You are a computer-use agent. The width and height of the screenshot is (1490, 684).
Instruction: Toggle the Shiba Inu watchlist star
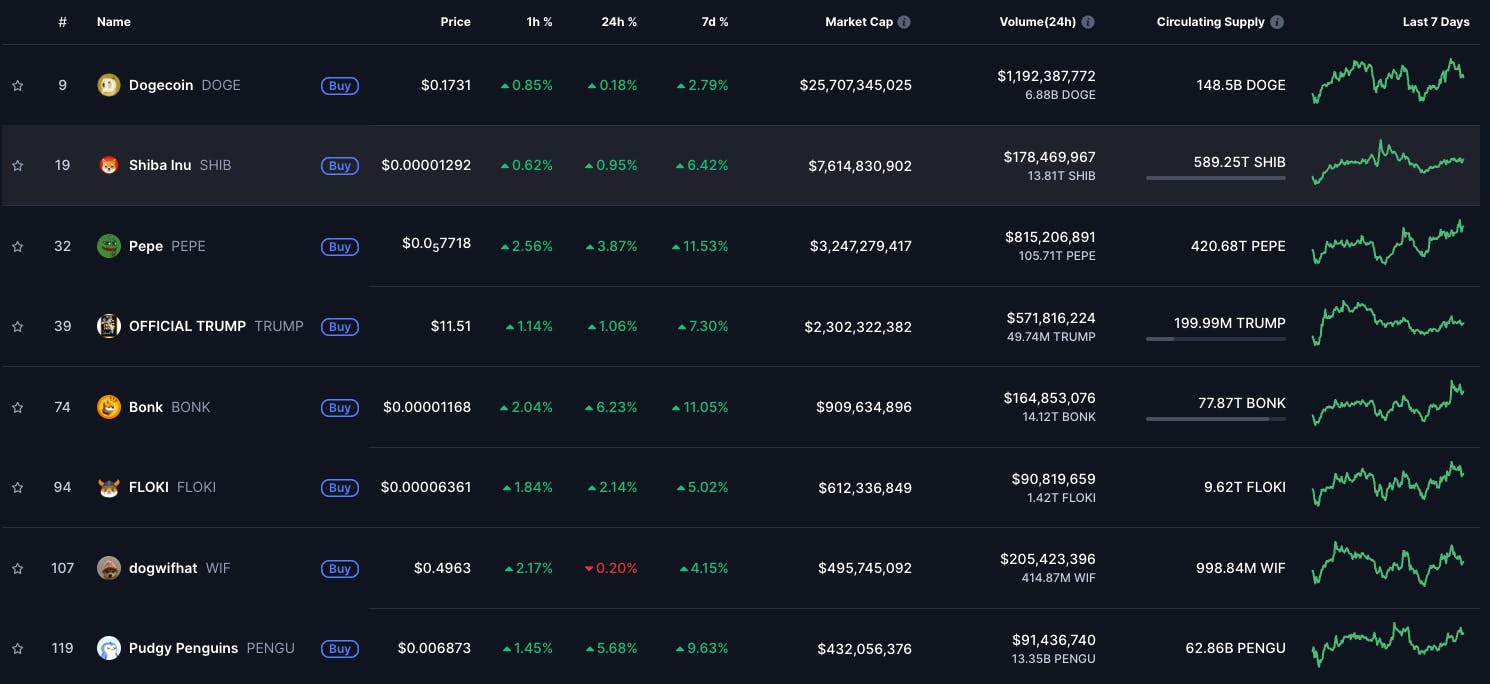coord(17,165)
